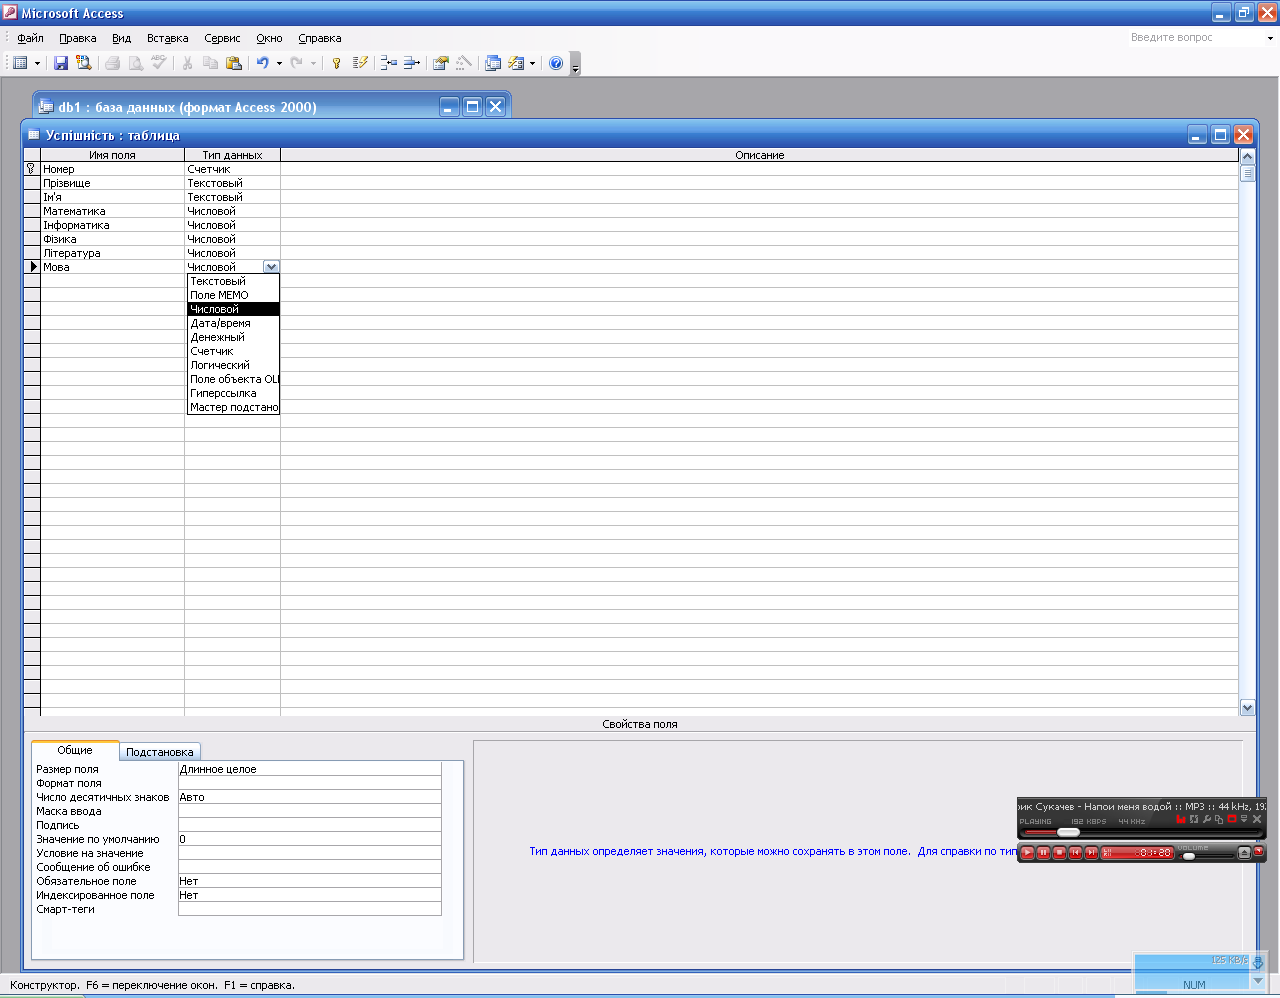The image size is (1280, 998).
Task: Click the blue Help question mark icon
Action: tap(556, 63)
